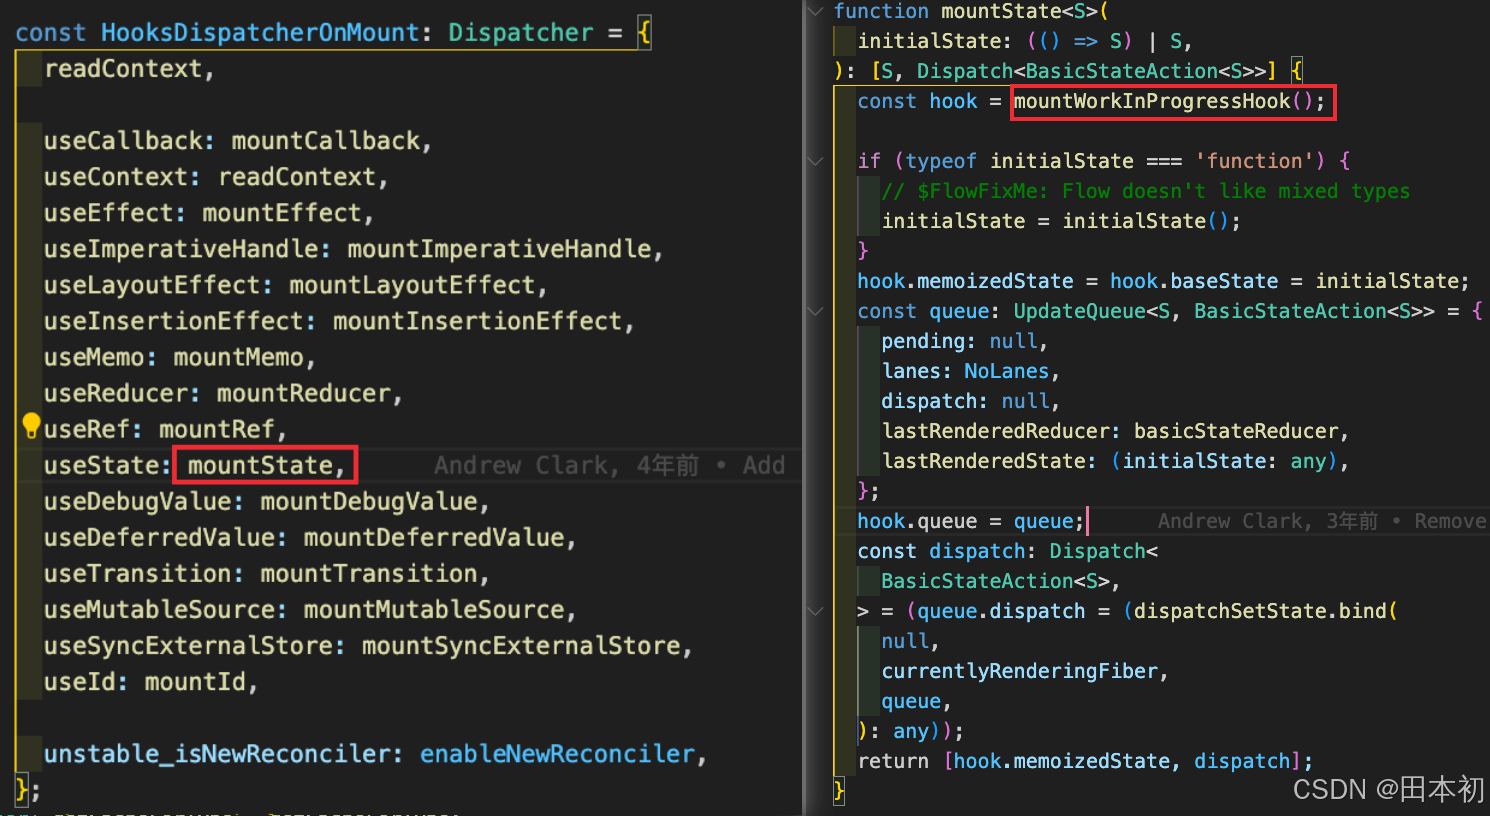Click the HooksDispatcherOnMount identifier
1490x816 pixels.
[260, 33]
